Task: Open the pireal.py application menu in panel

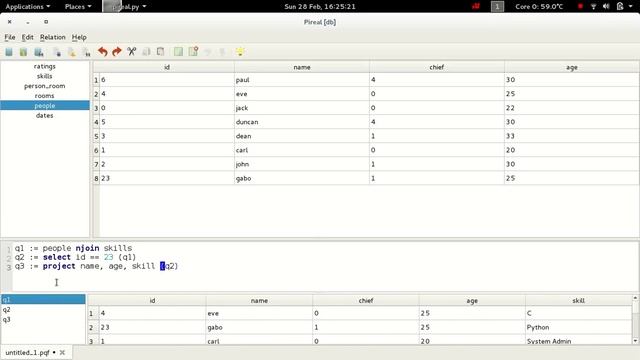Action: coord(124,7)
